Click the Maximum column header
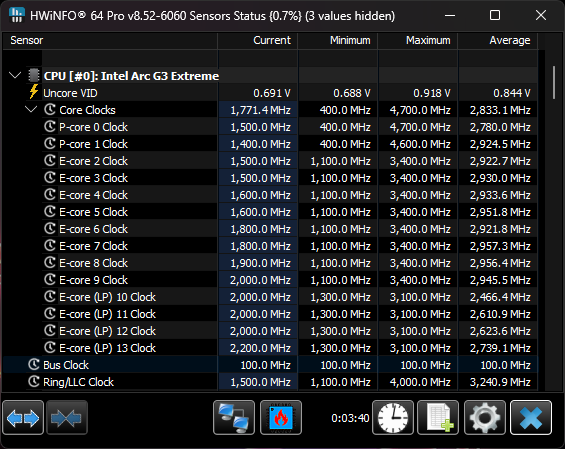 click(418, 40)
